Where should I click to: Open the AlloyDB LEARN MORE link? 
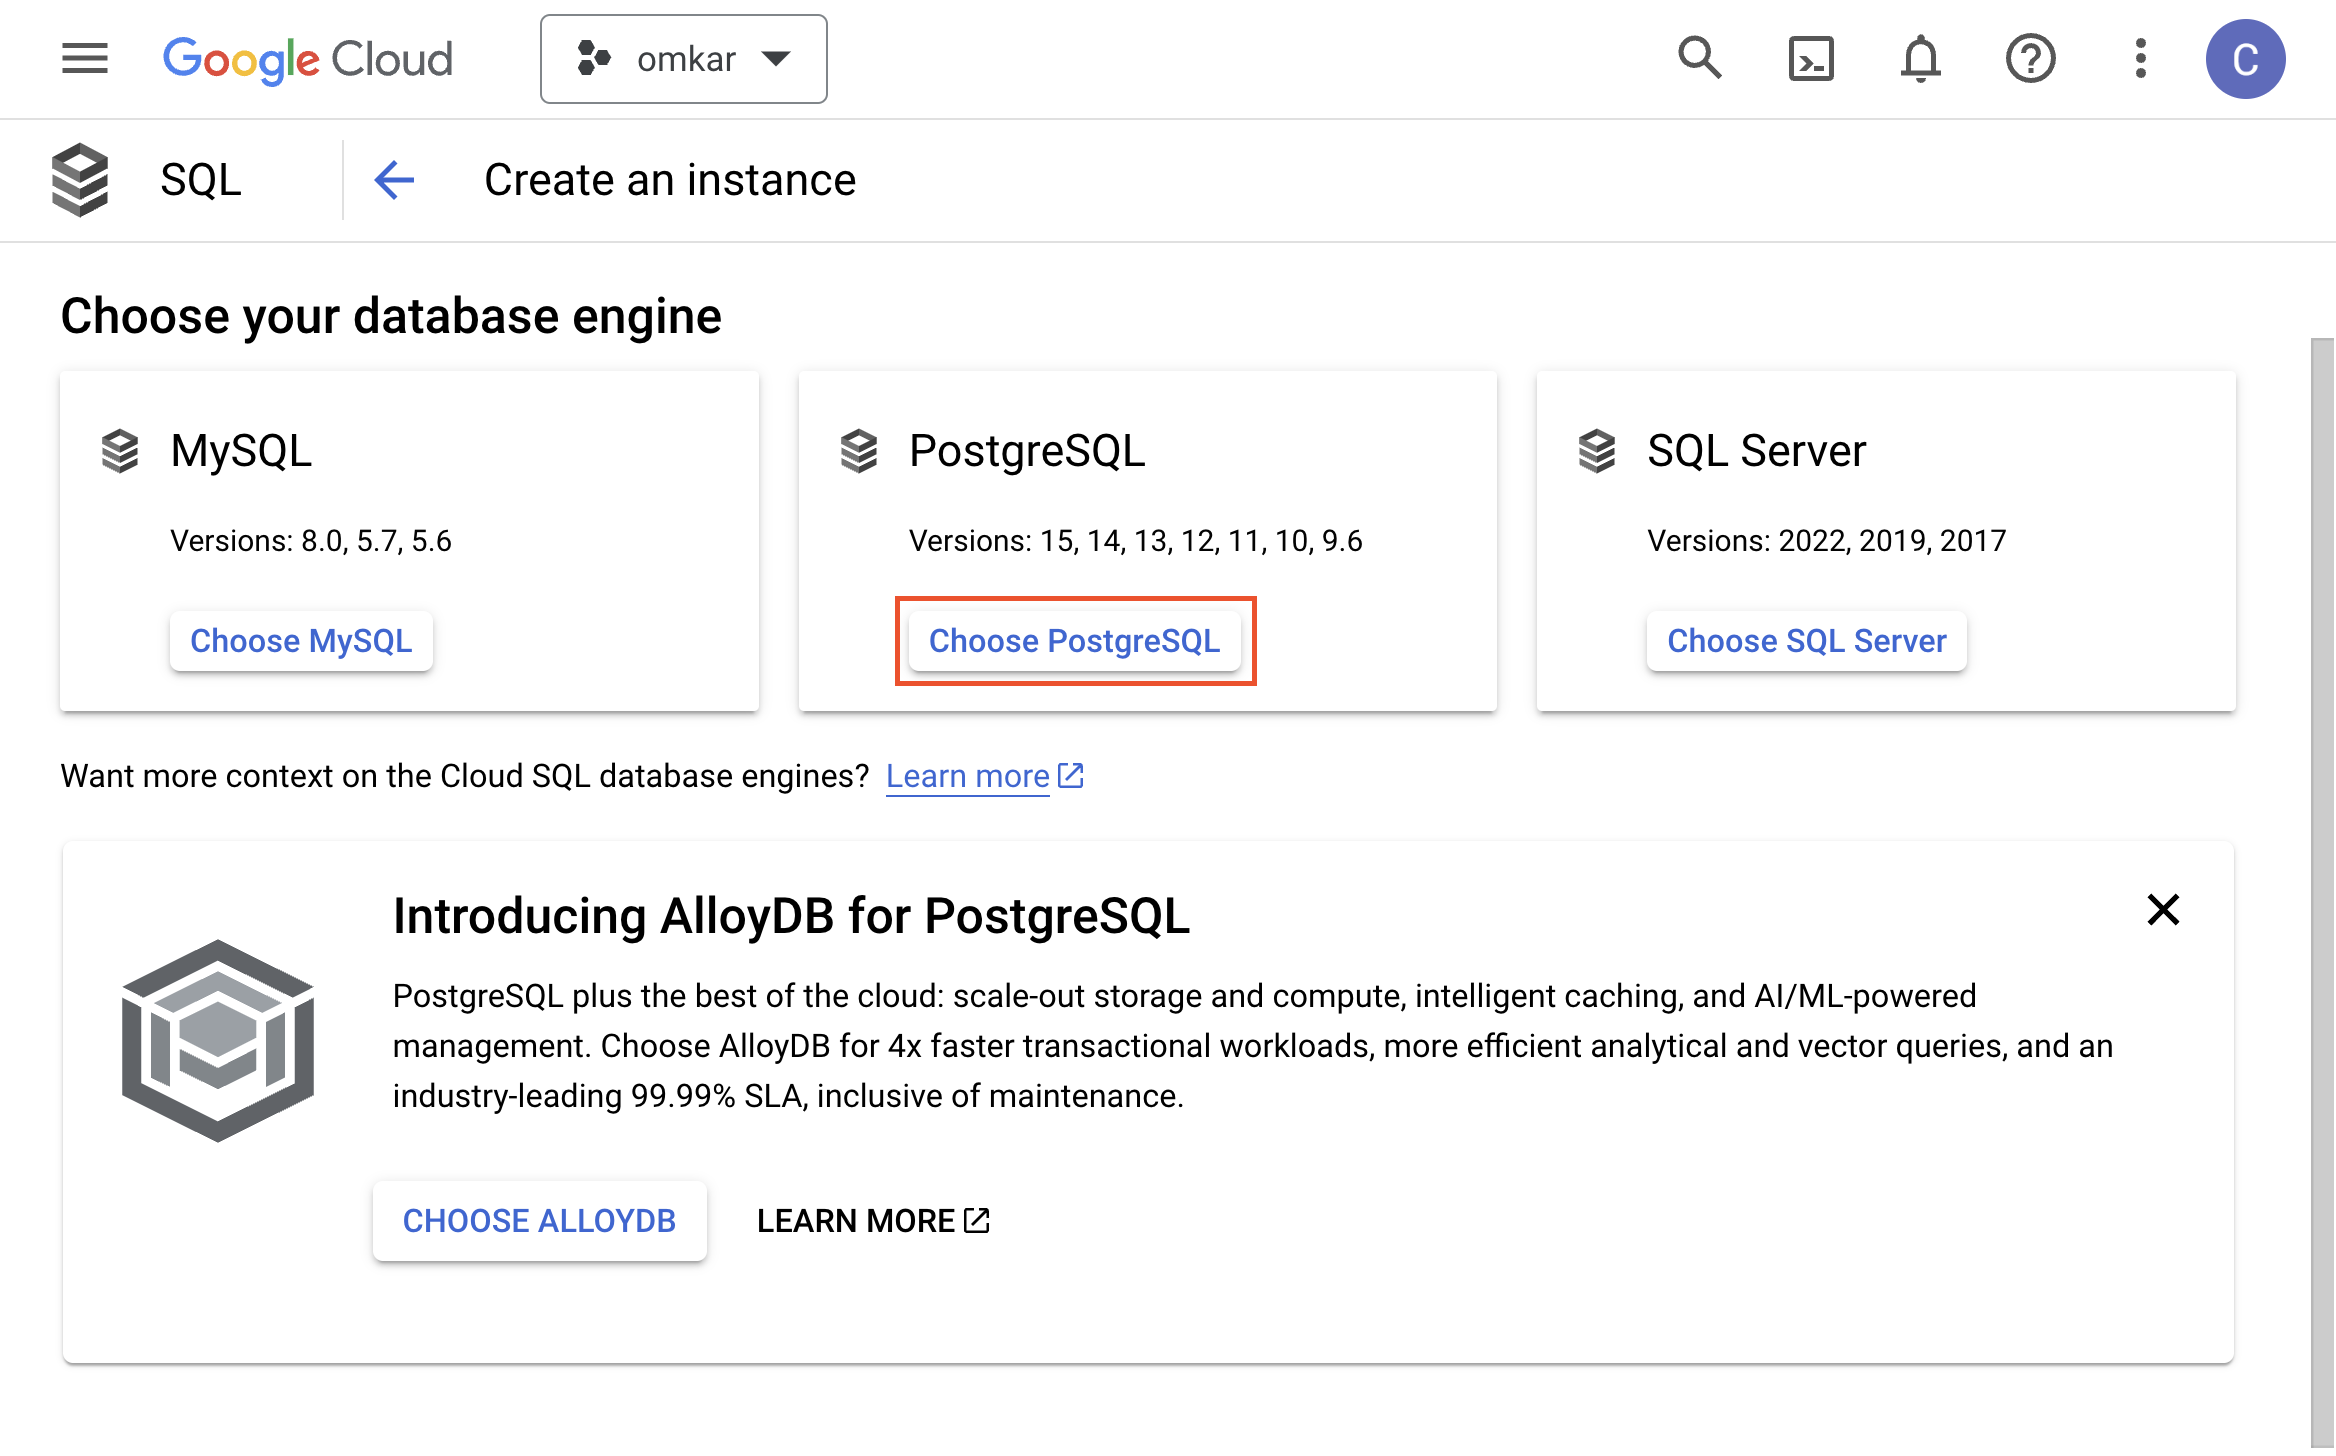pos(872,1221)
